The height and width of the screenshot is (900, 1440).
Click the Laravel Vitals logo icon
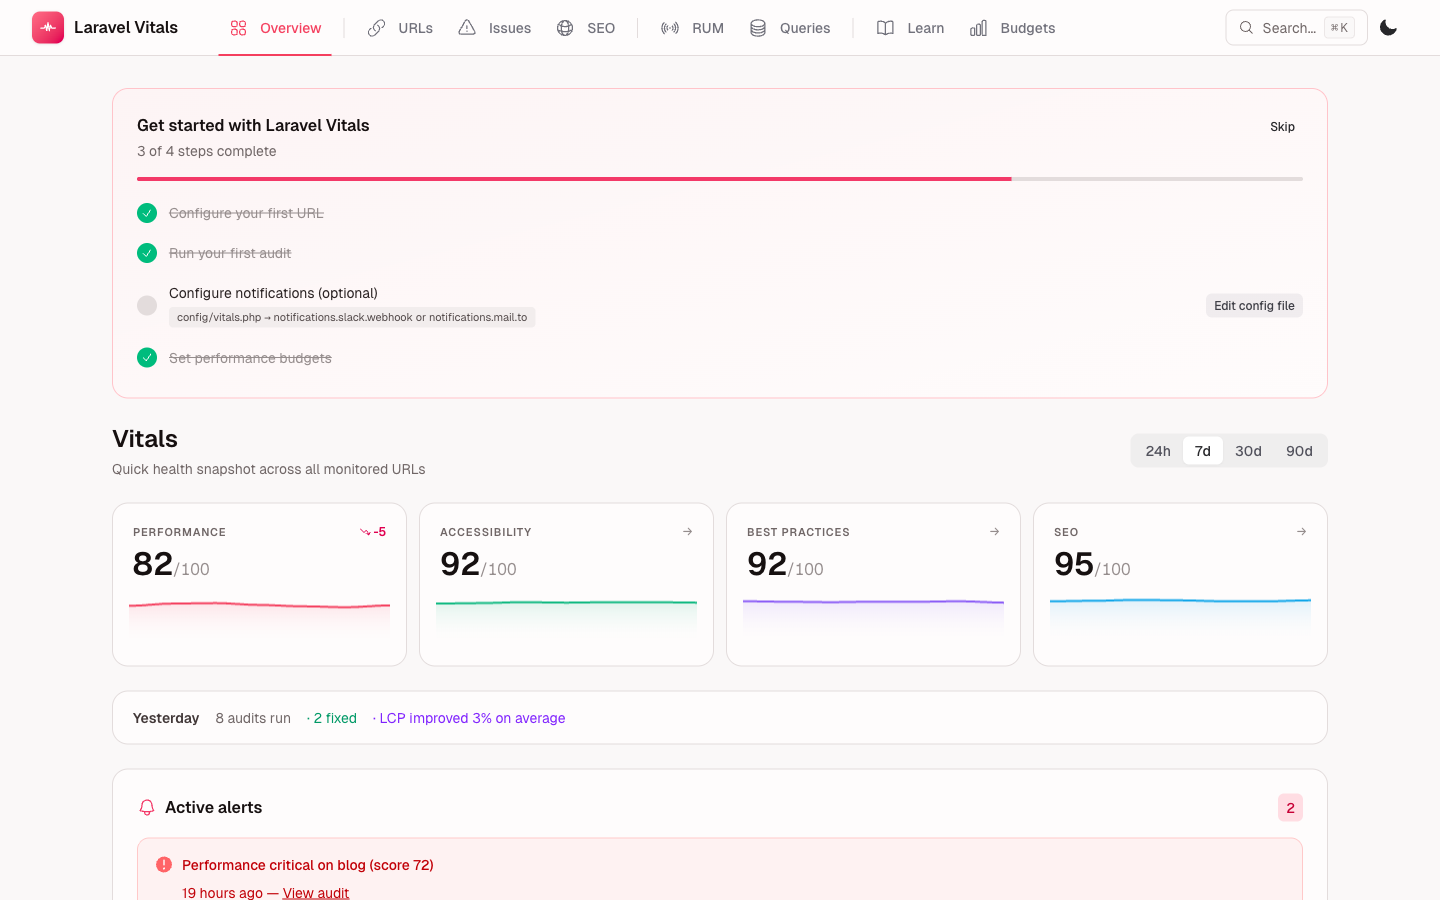48,28
